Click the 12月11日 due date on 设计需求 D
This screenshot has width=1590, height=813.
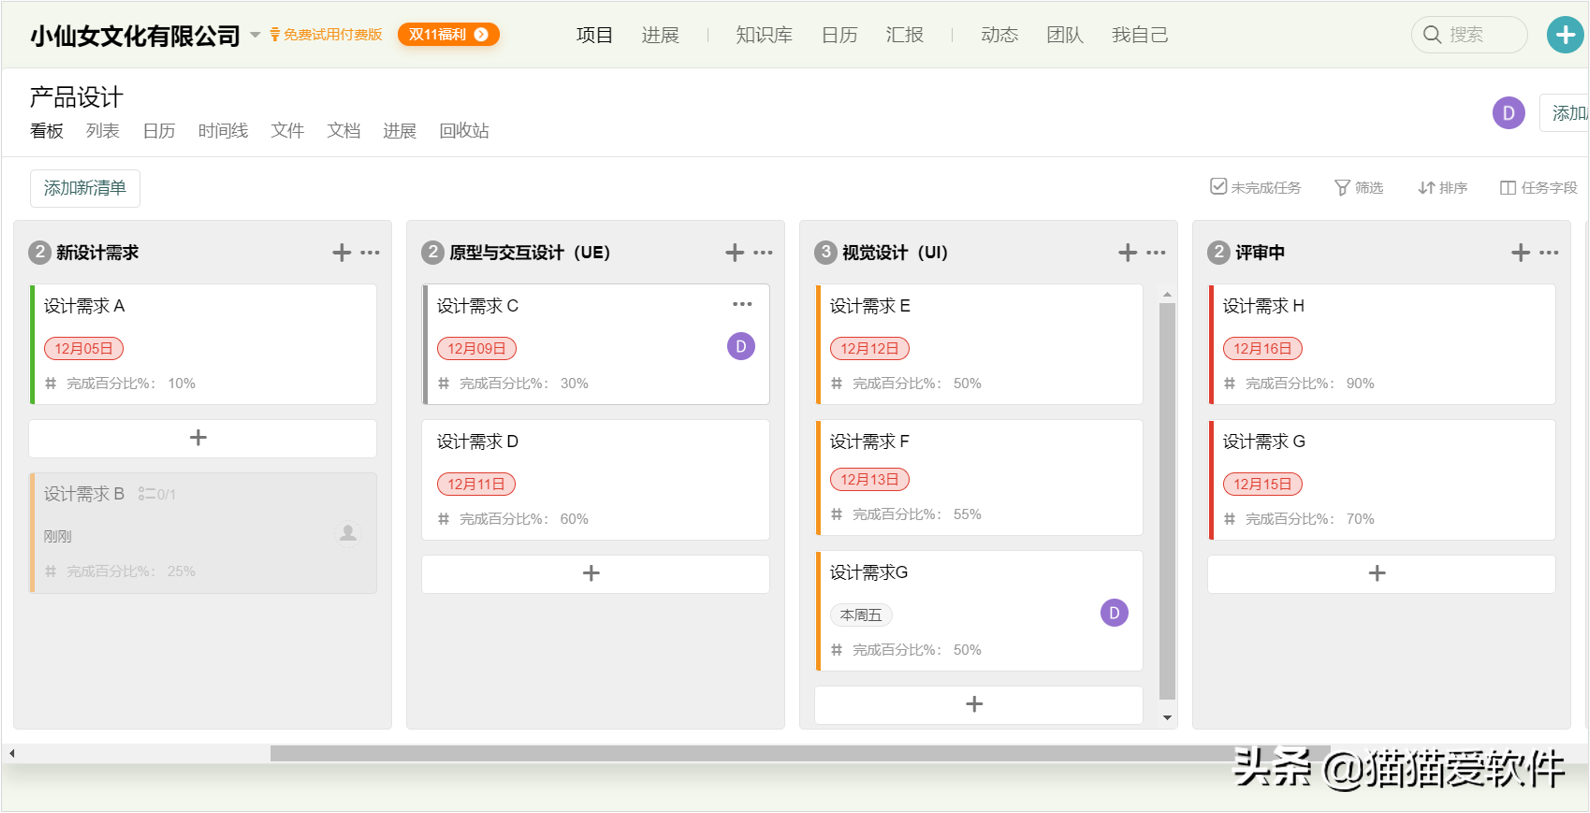pos(477,484)
